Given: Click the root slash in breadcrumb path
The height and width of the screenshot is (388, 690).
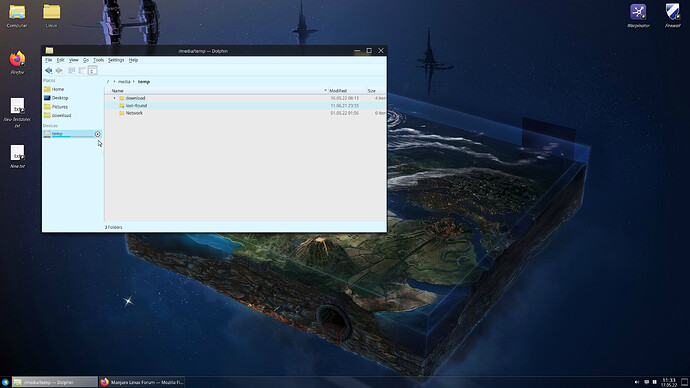Looking at the screenshot, I should [108, 82].
